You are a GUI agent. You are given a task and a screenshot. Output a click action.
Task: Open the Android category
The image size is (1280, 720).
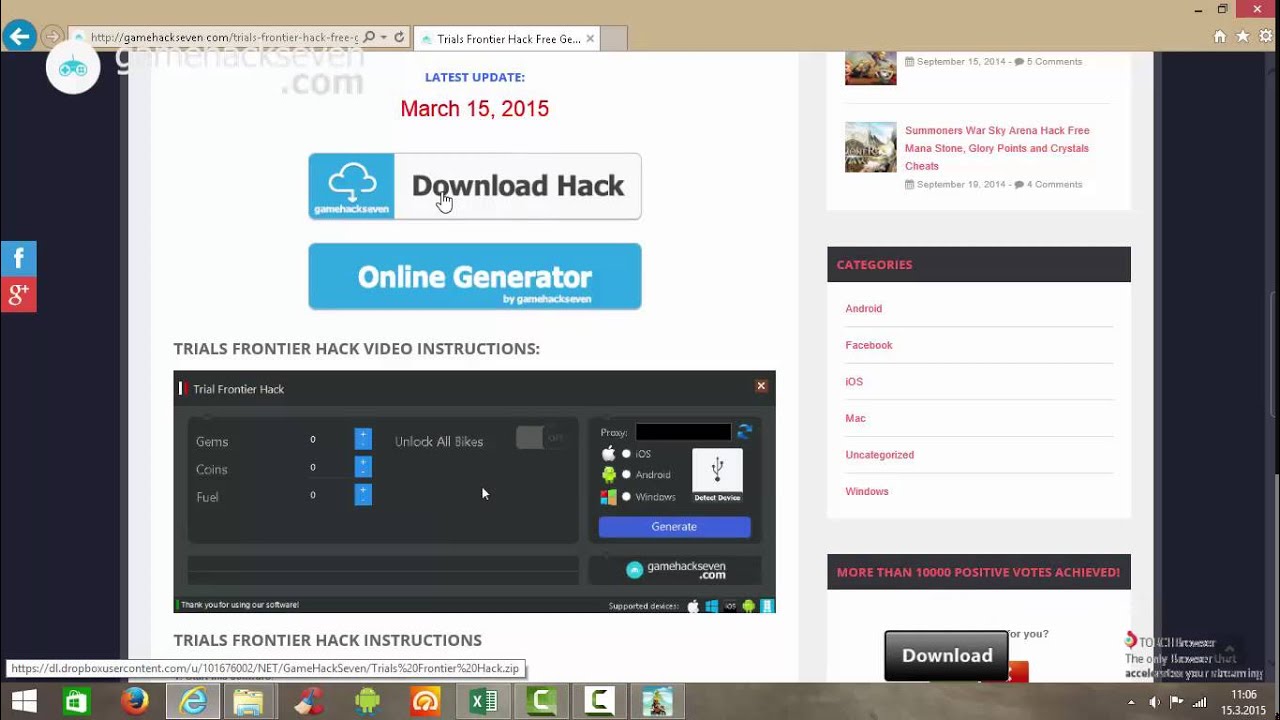point(864,309)
